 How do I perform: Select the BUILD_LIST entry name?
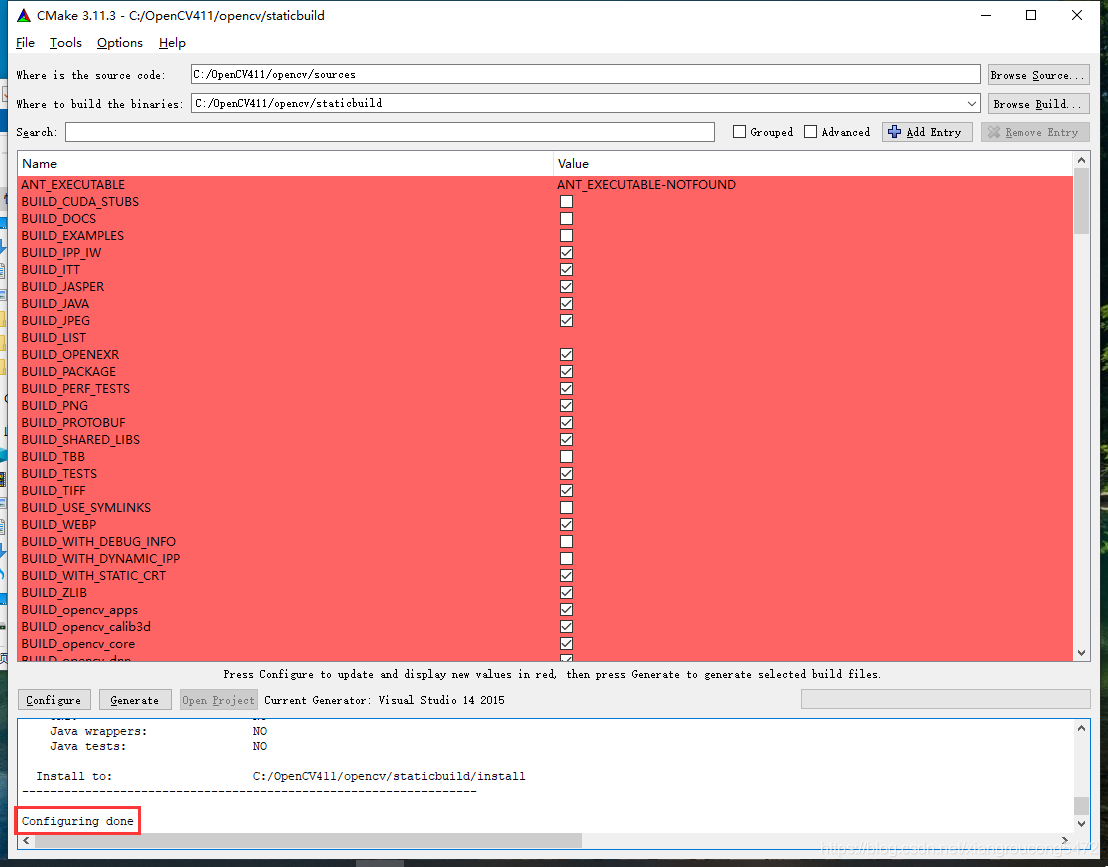point(54,337)
